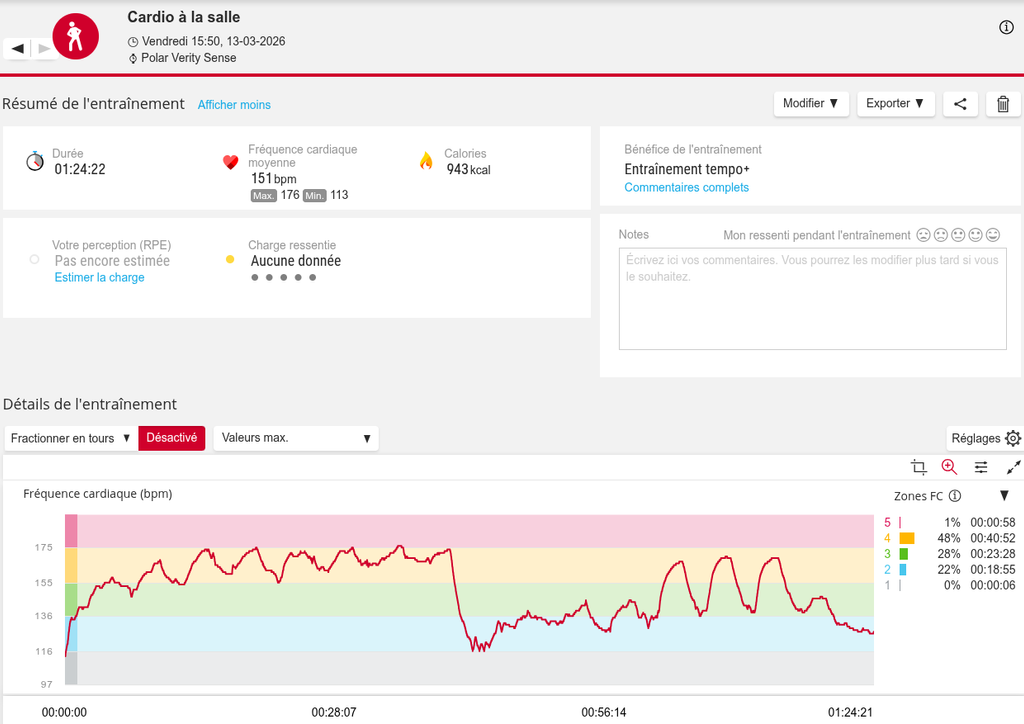Click the info icon next to Zones FC

click(955, 496)
